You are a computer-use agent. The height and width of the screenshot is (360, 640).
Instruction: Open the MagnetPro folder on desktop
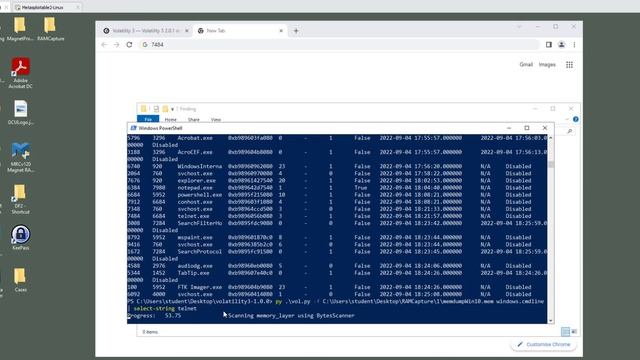pos(20,29)
